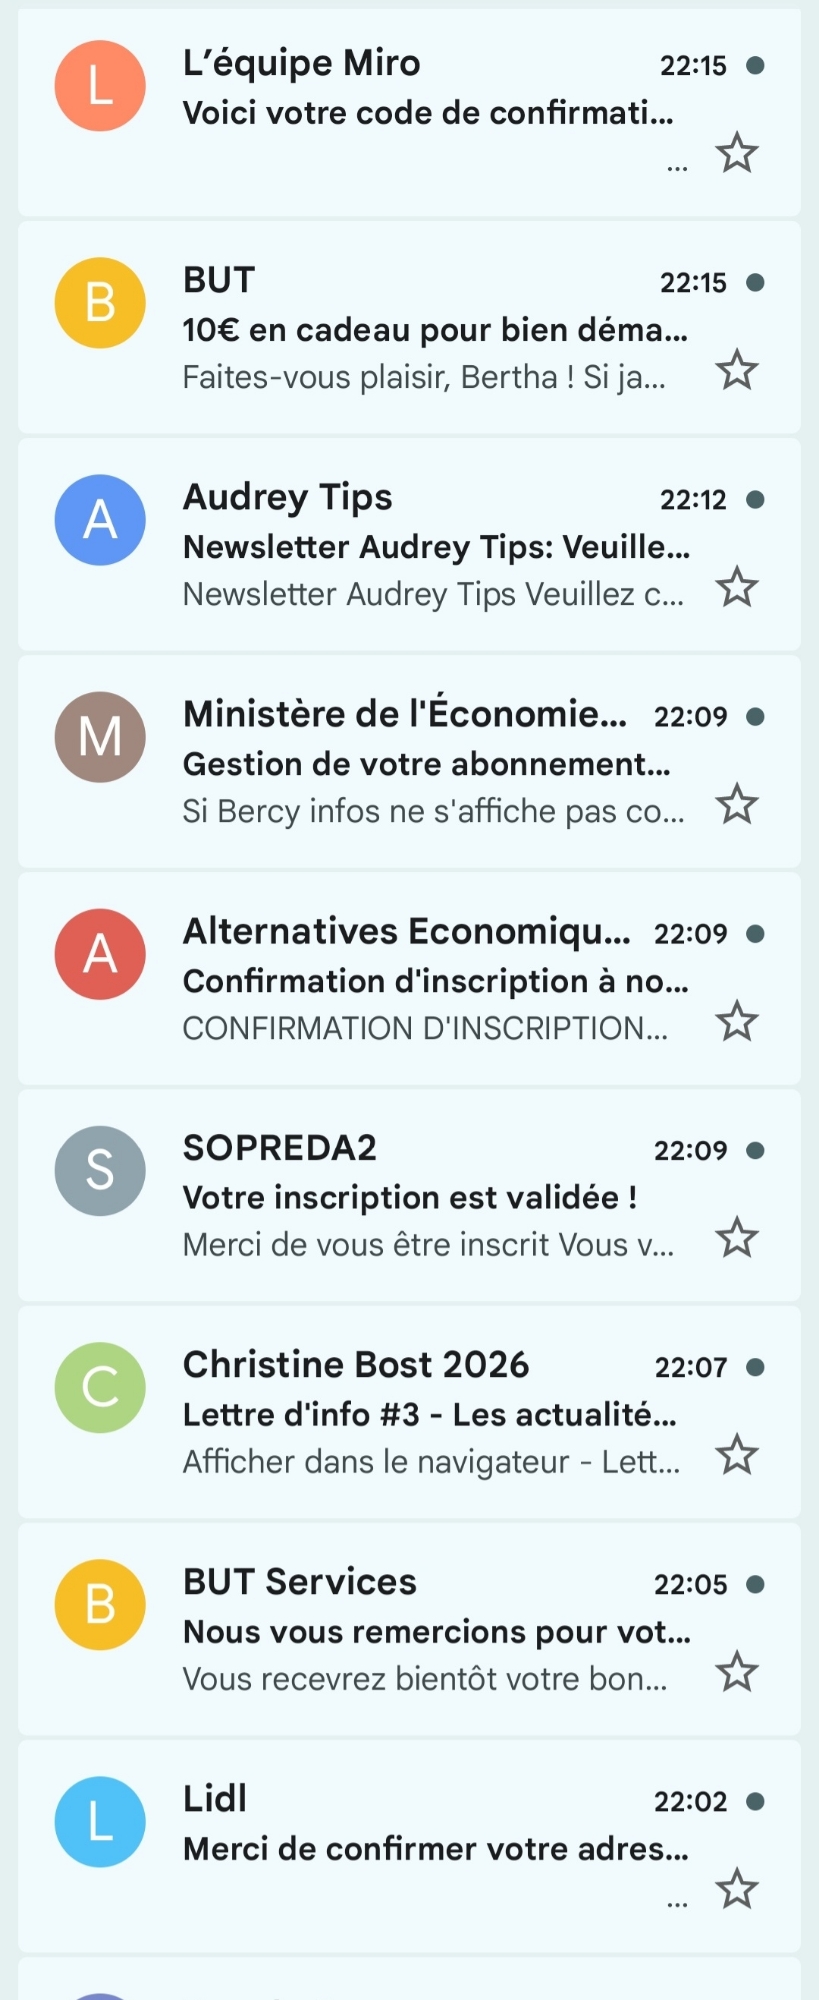Select the gray S avatar of SOPREDA2
Viewport: 819px width, 2000px height.
tap(100, 1171)
